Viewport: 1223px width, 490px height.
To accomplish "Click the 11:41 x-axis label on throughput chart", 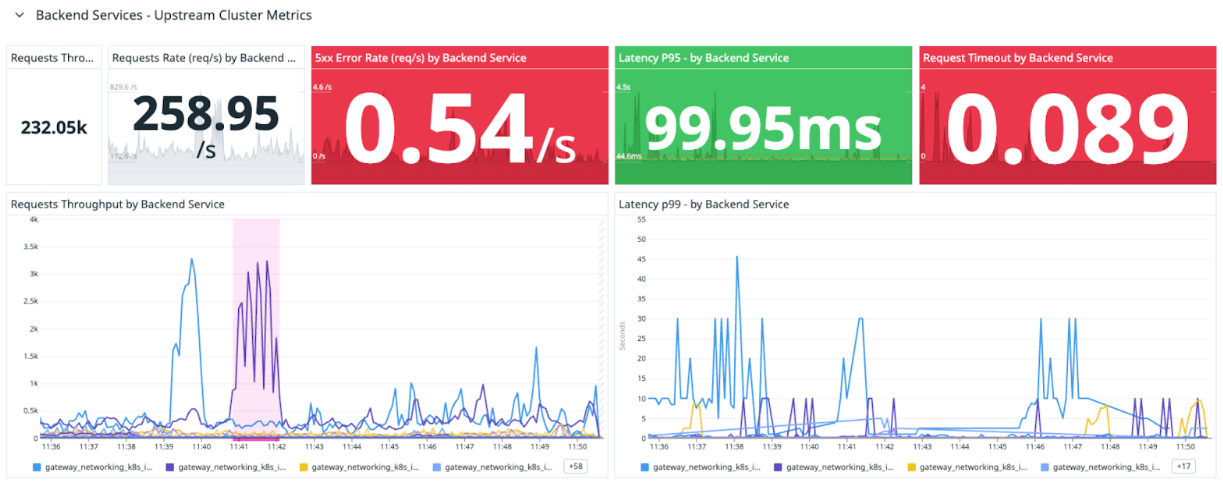I will pos(239,445).
